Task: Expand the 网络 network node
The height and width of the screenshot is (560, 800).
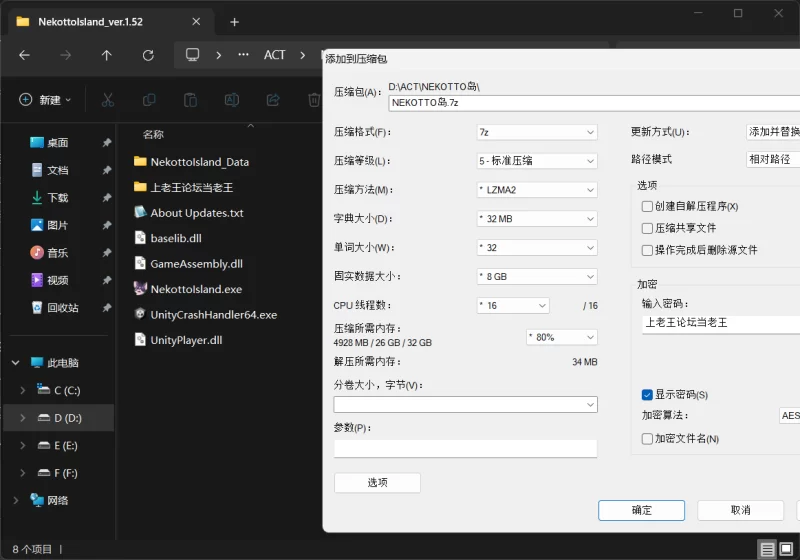Action: pos(15,500)
